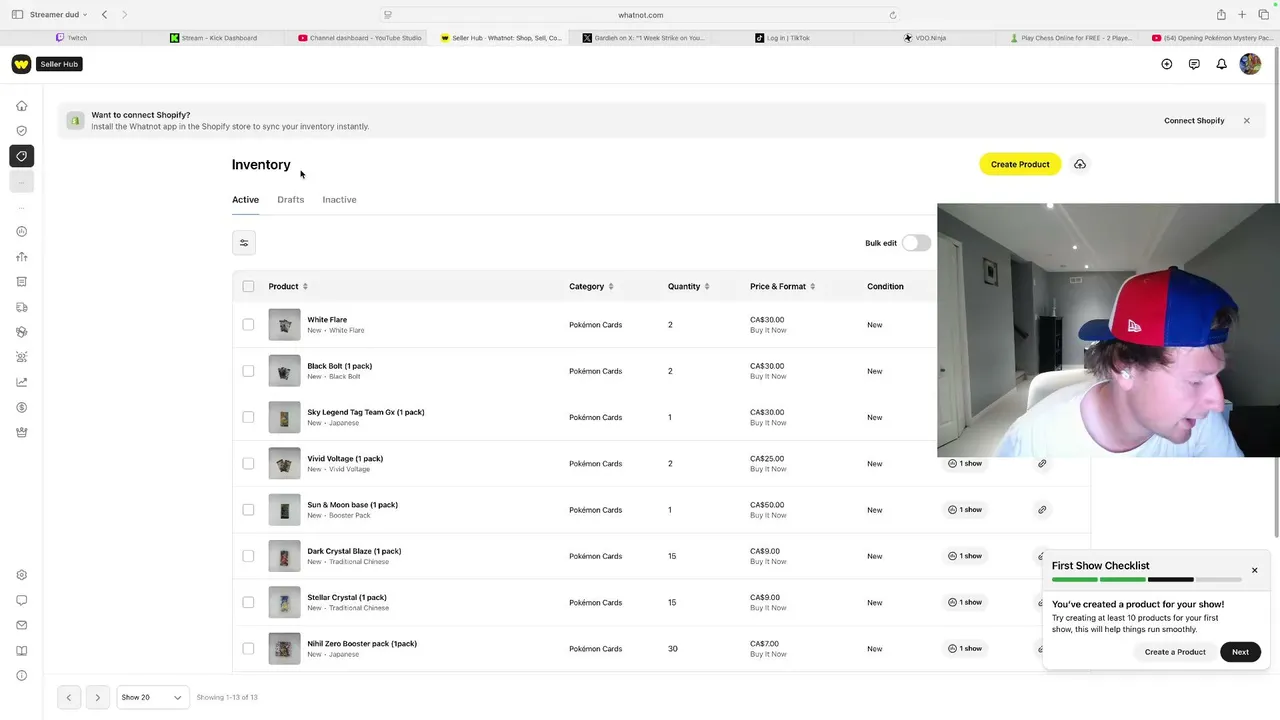Click the shield check icon in sidebar
This screenshot has width=1280, height=720.
click(x=21, y=131)
